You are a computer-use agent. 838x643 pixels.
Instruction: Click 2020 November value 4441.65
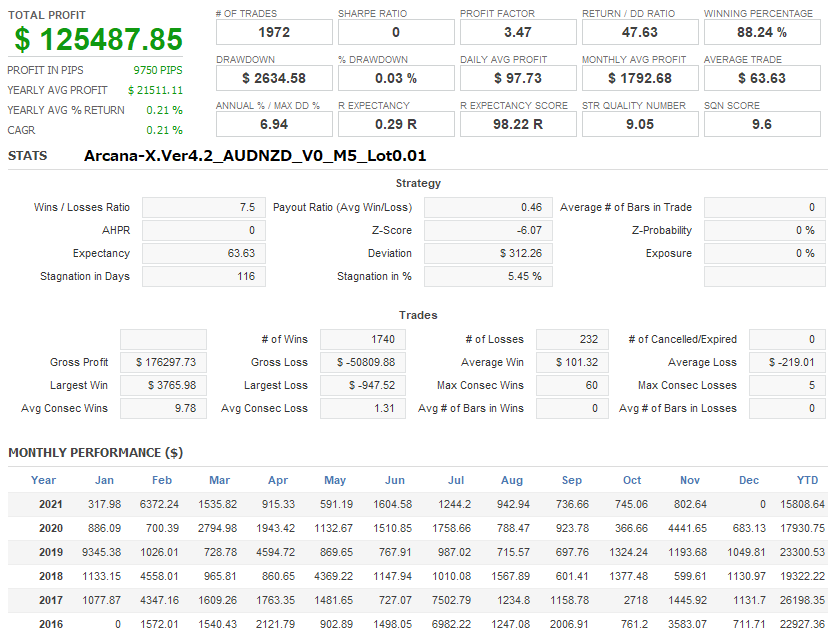[687, 528]
